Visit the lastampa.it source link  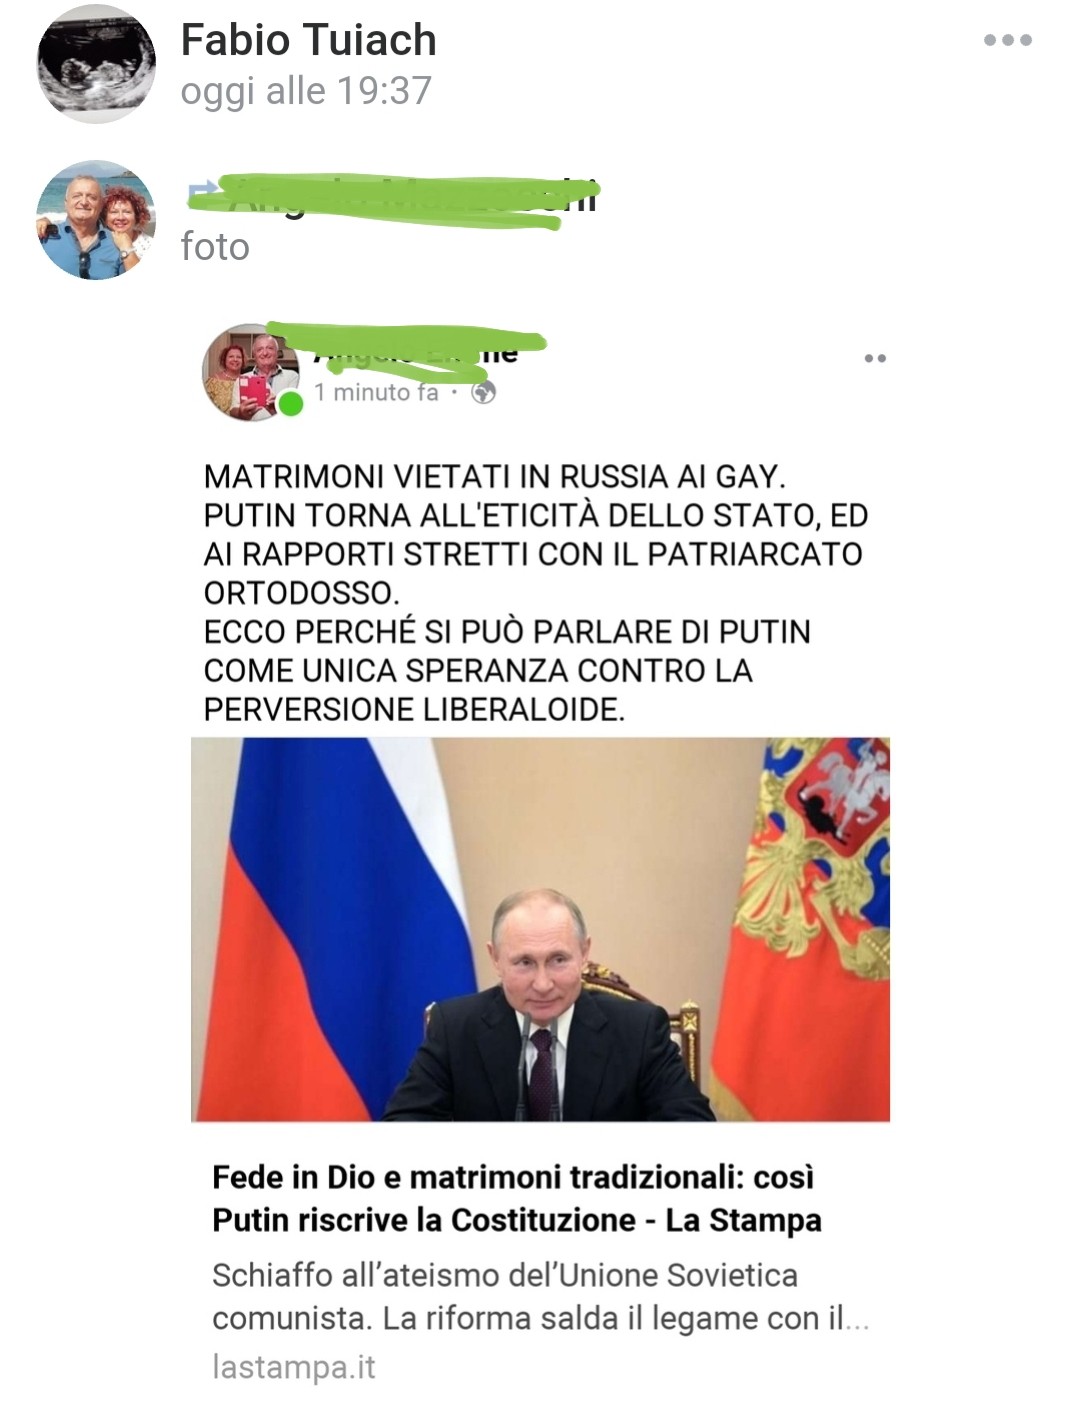[x=294, y=1367]
